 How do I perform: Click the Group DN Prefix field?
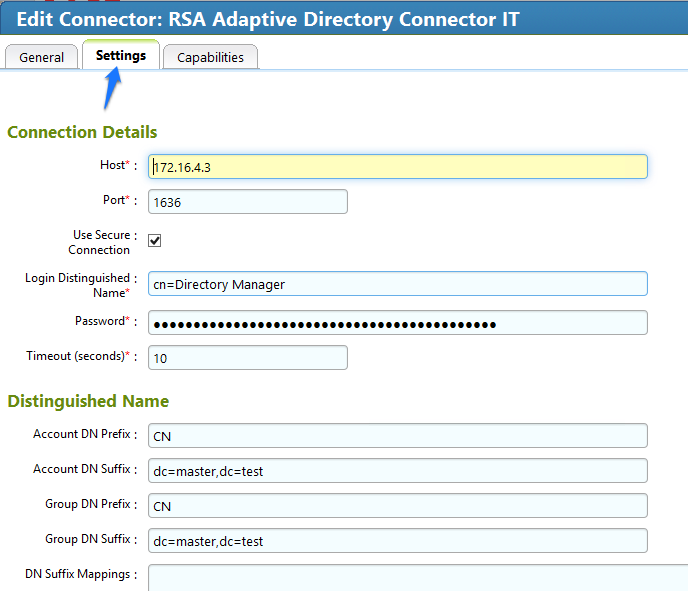point(398,505)
